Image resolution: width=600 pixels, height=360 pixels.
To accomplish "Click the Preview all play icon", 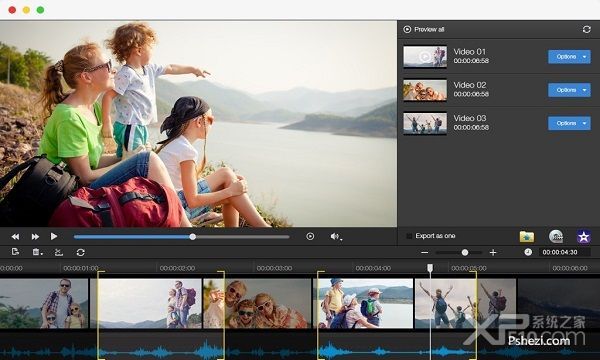I will coord(407,29).
